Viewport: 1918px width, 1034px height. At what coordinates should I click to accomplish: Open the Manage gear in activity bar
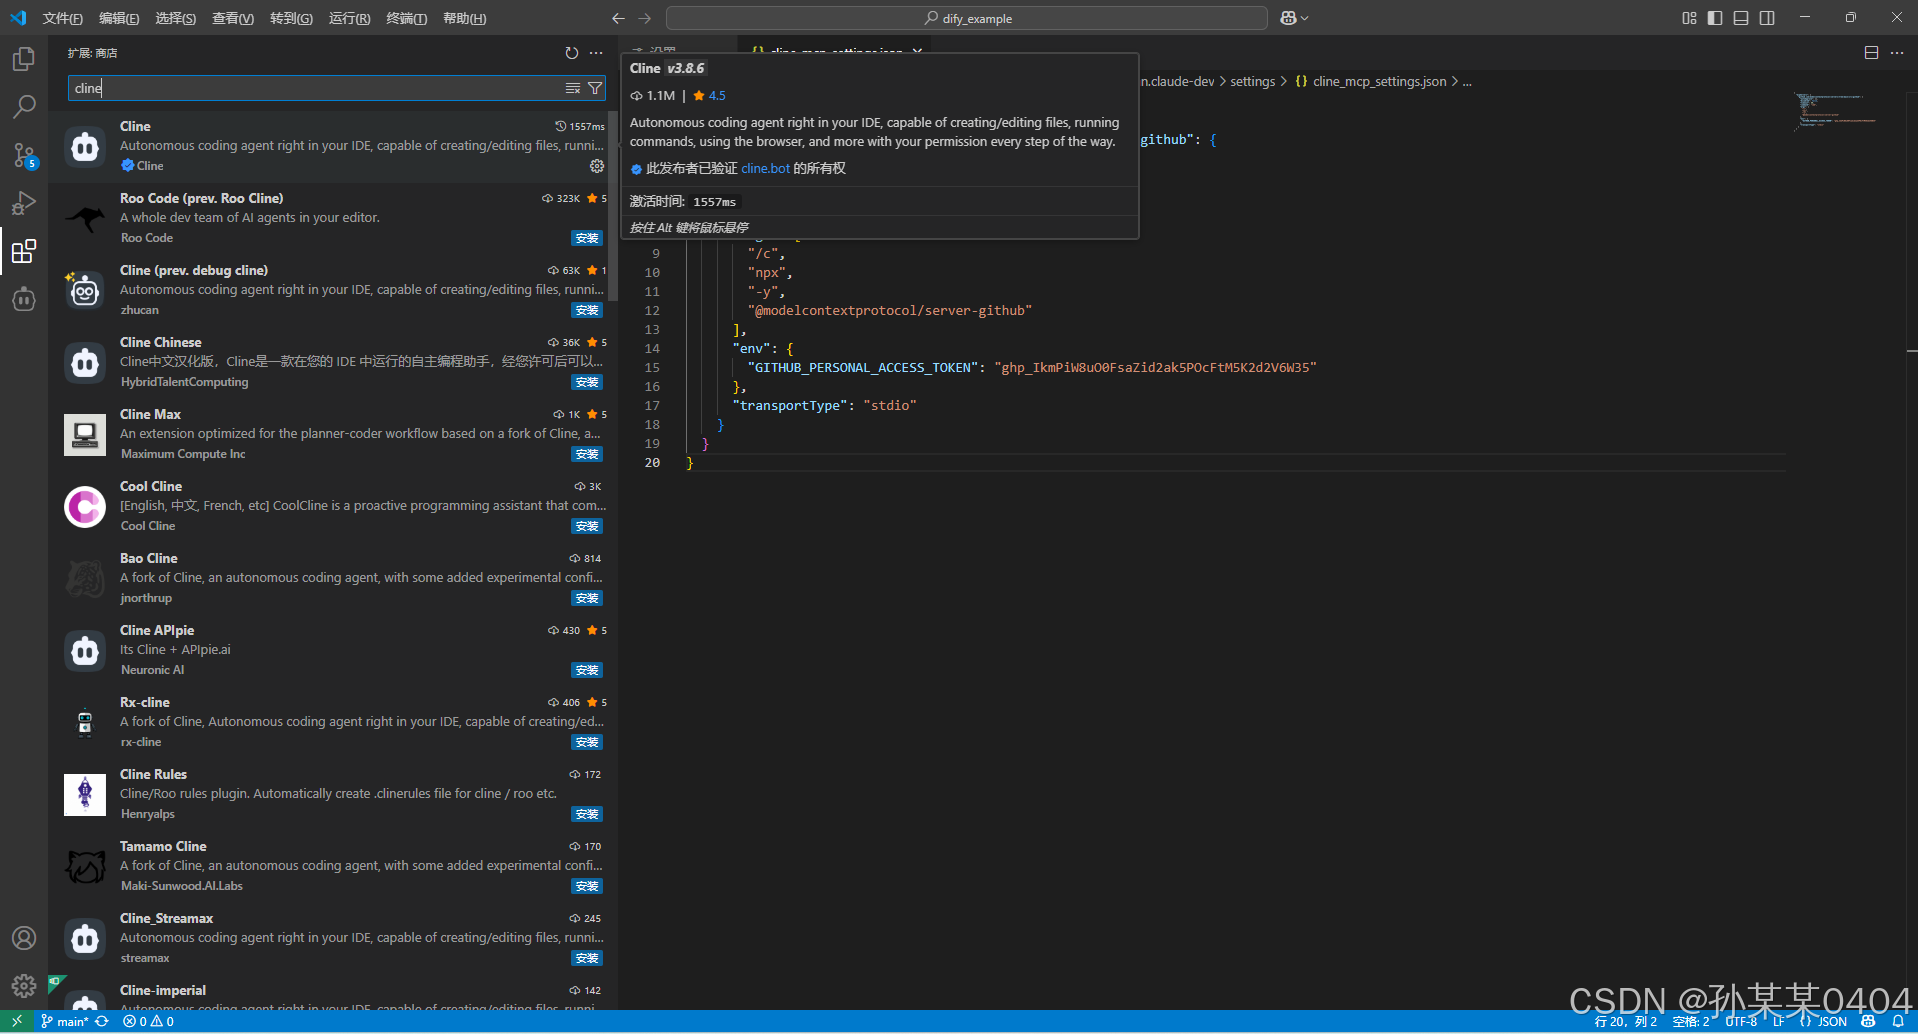[x=24, y=986]
